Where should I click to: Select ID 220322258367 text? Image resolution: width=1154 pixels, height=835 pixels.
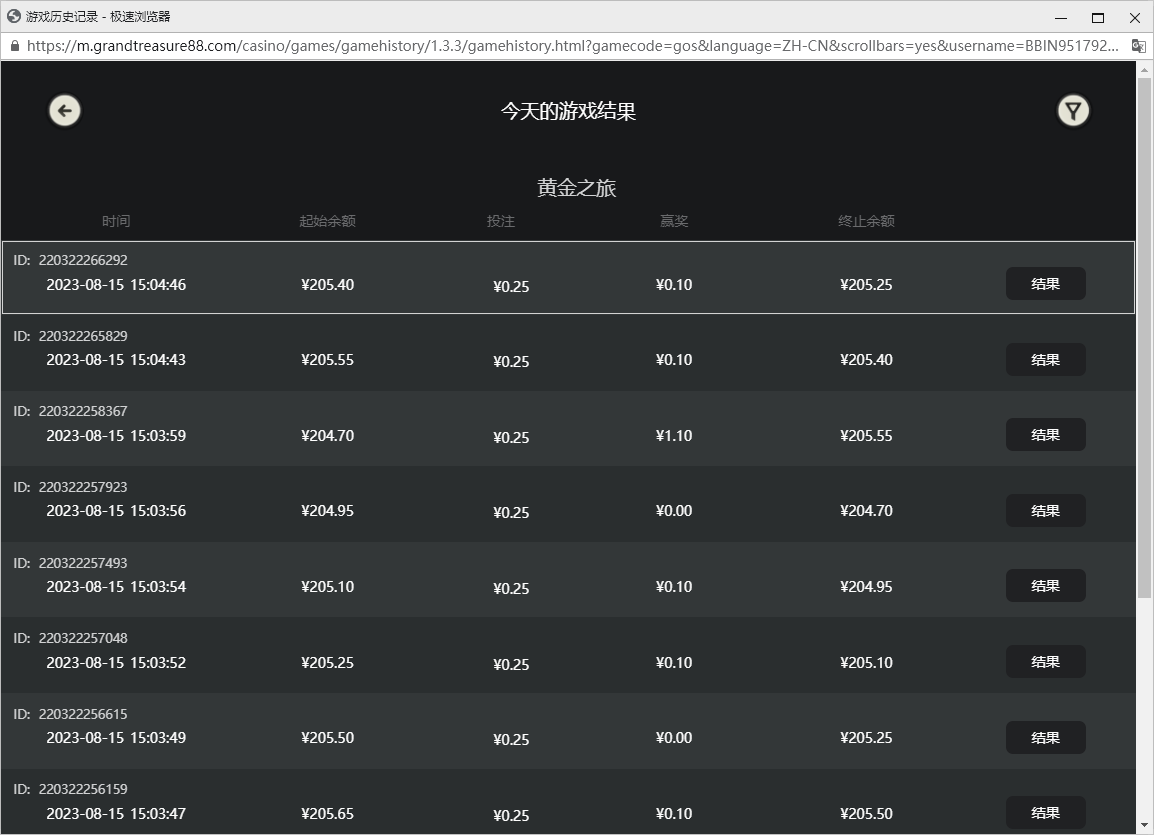[70, 411]
